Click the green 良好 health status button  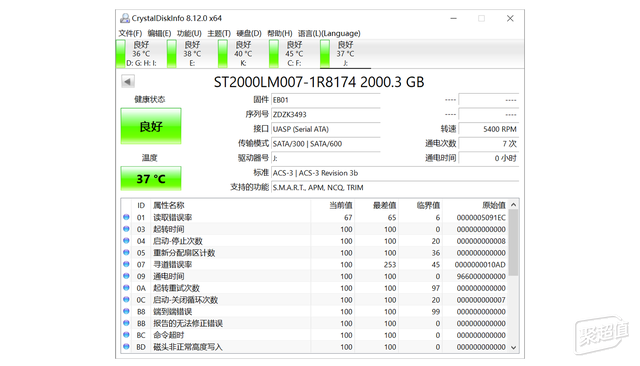click(x=151, y=126)
